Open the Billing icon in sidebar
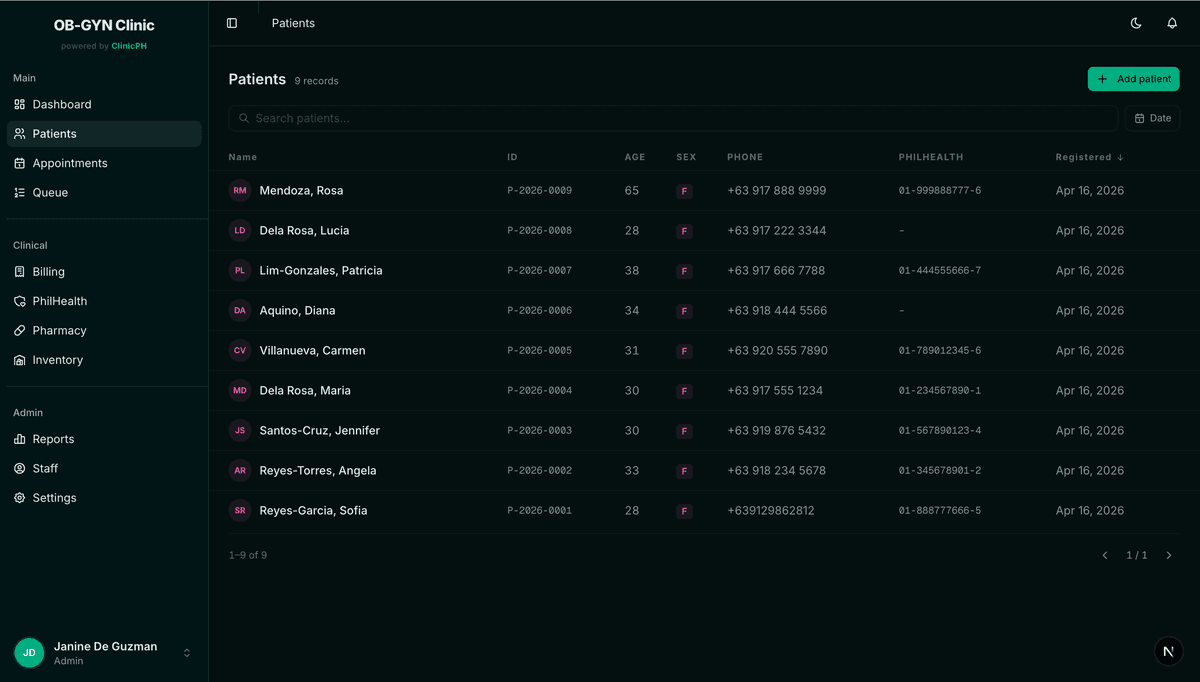The height and width of the screenshot is (682, 1200). click(x=20, y=271)
